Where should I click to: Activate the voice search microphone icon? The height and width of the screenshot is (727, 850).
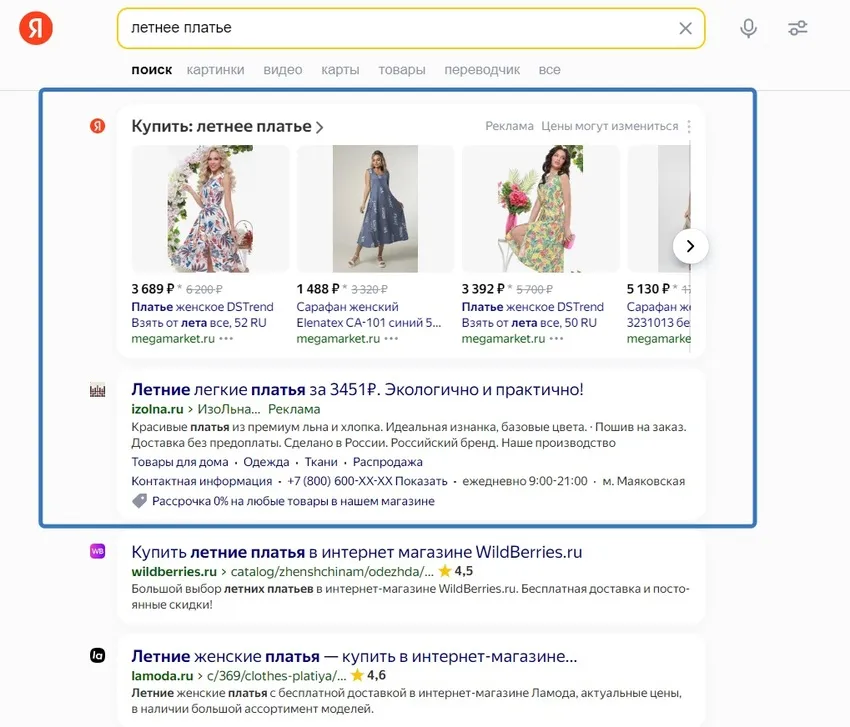click(x=748, y=28)
